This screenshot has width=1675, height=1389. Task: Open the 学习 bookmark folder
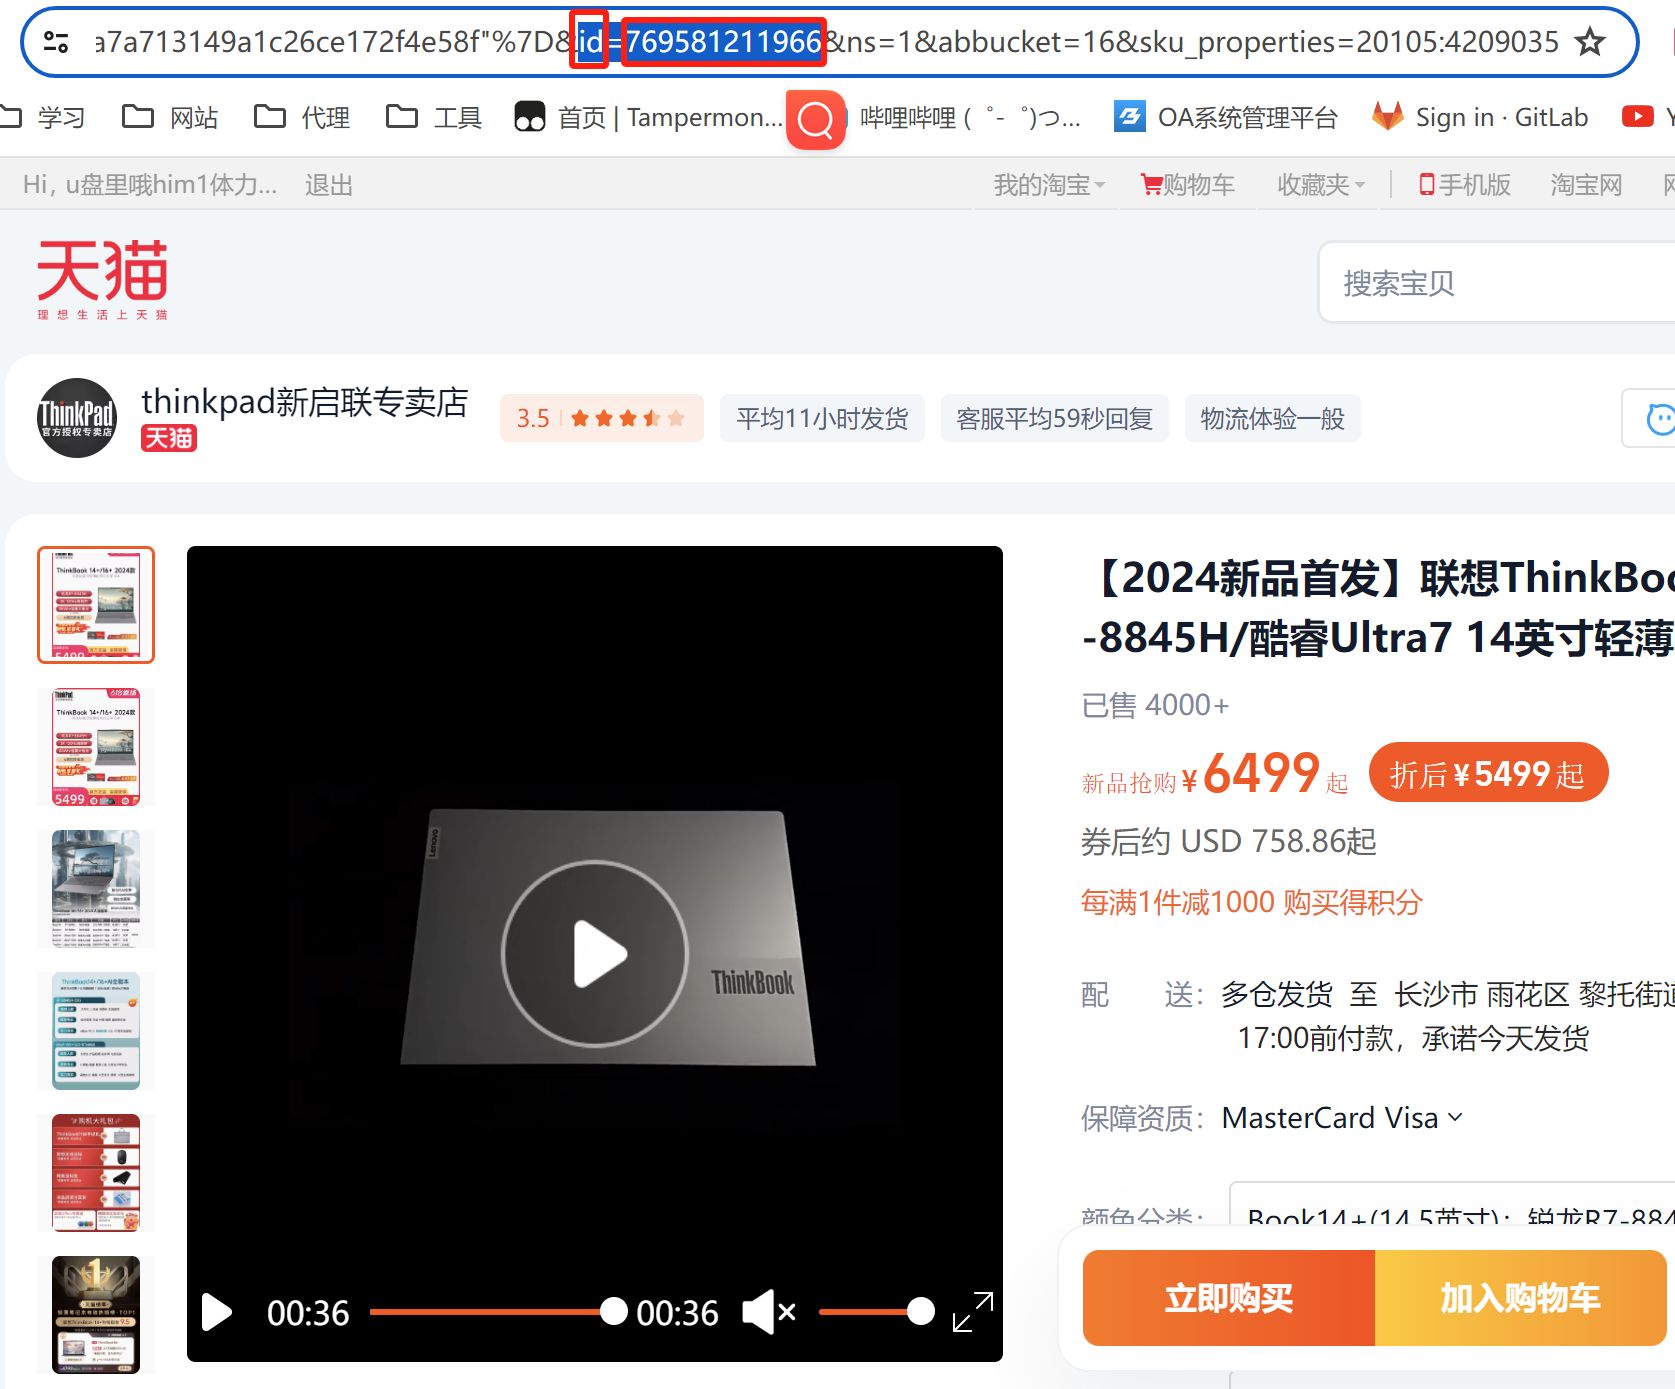(42, 118)
